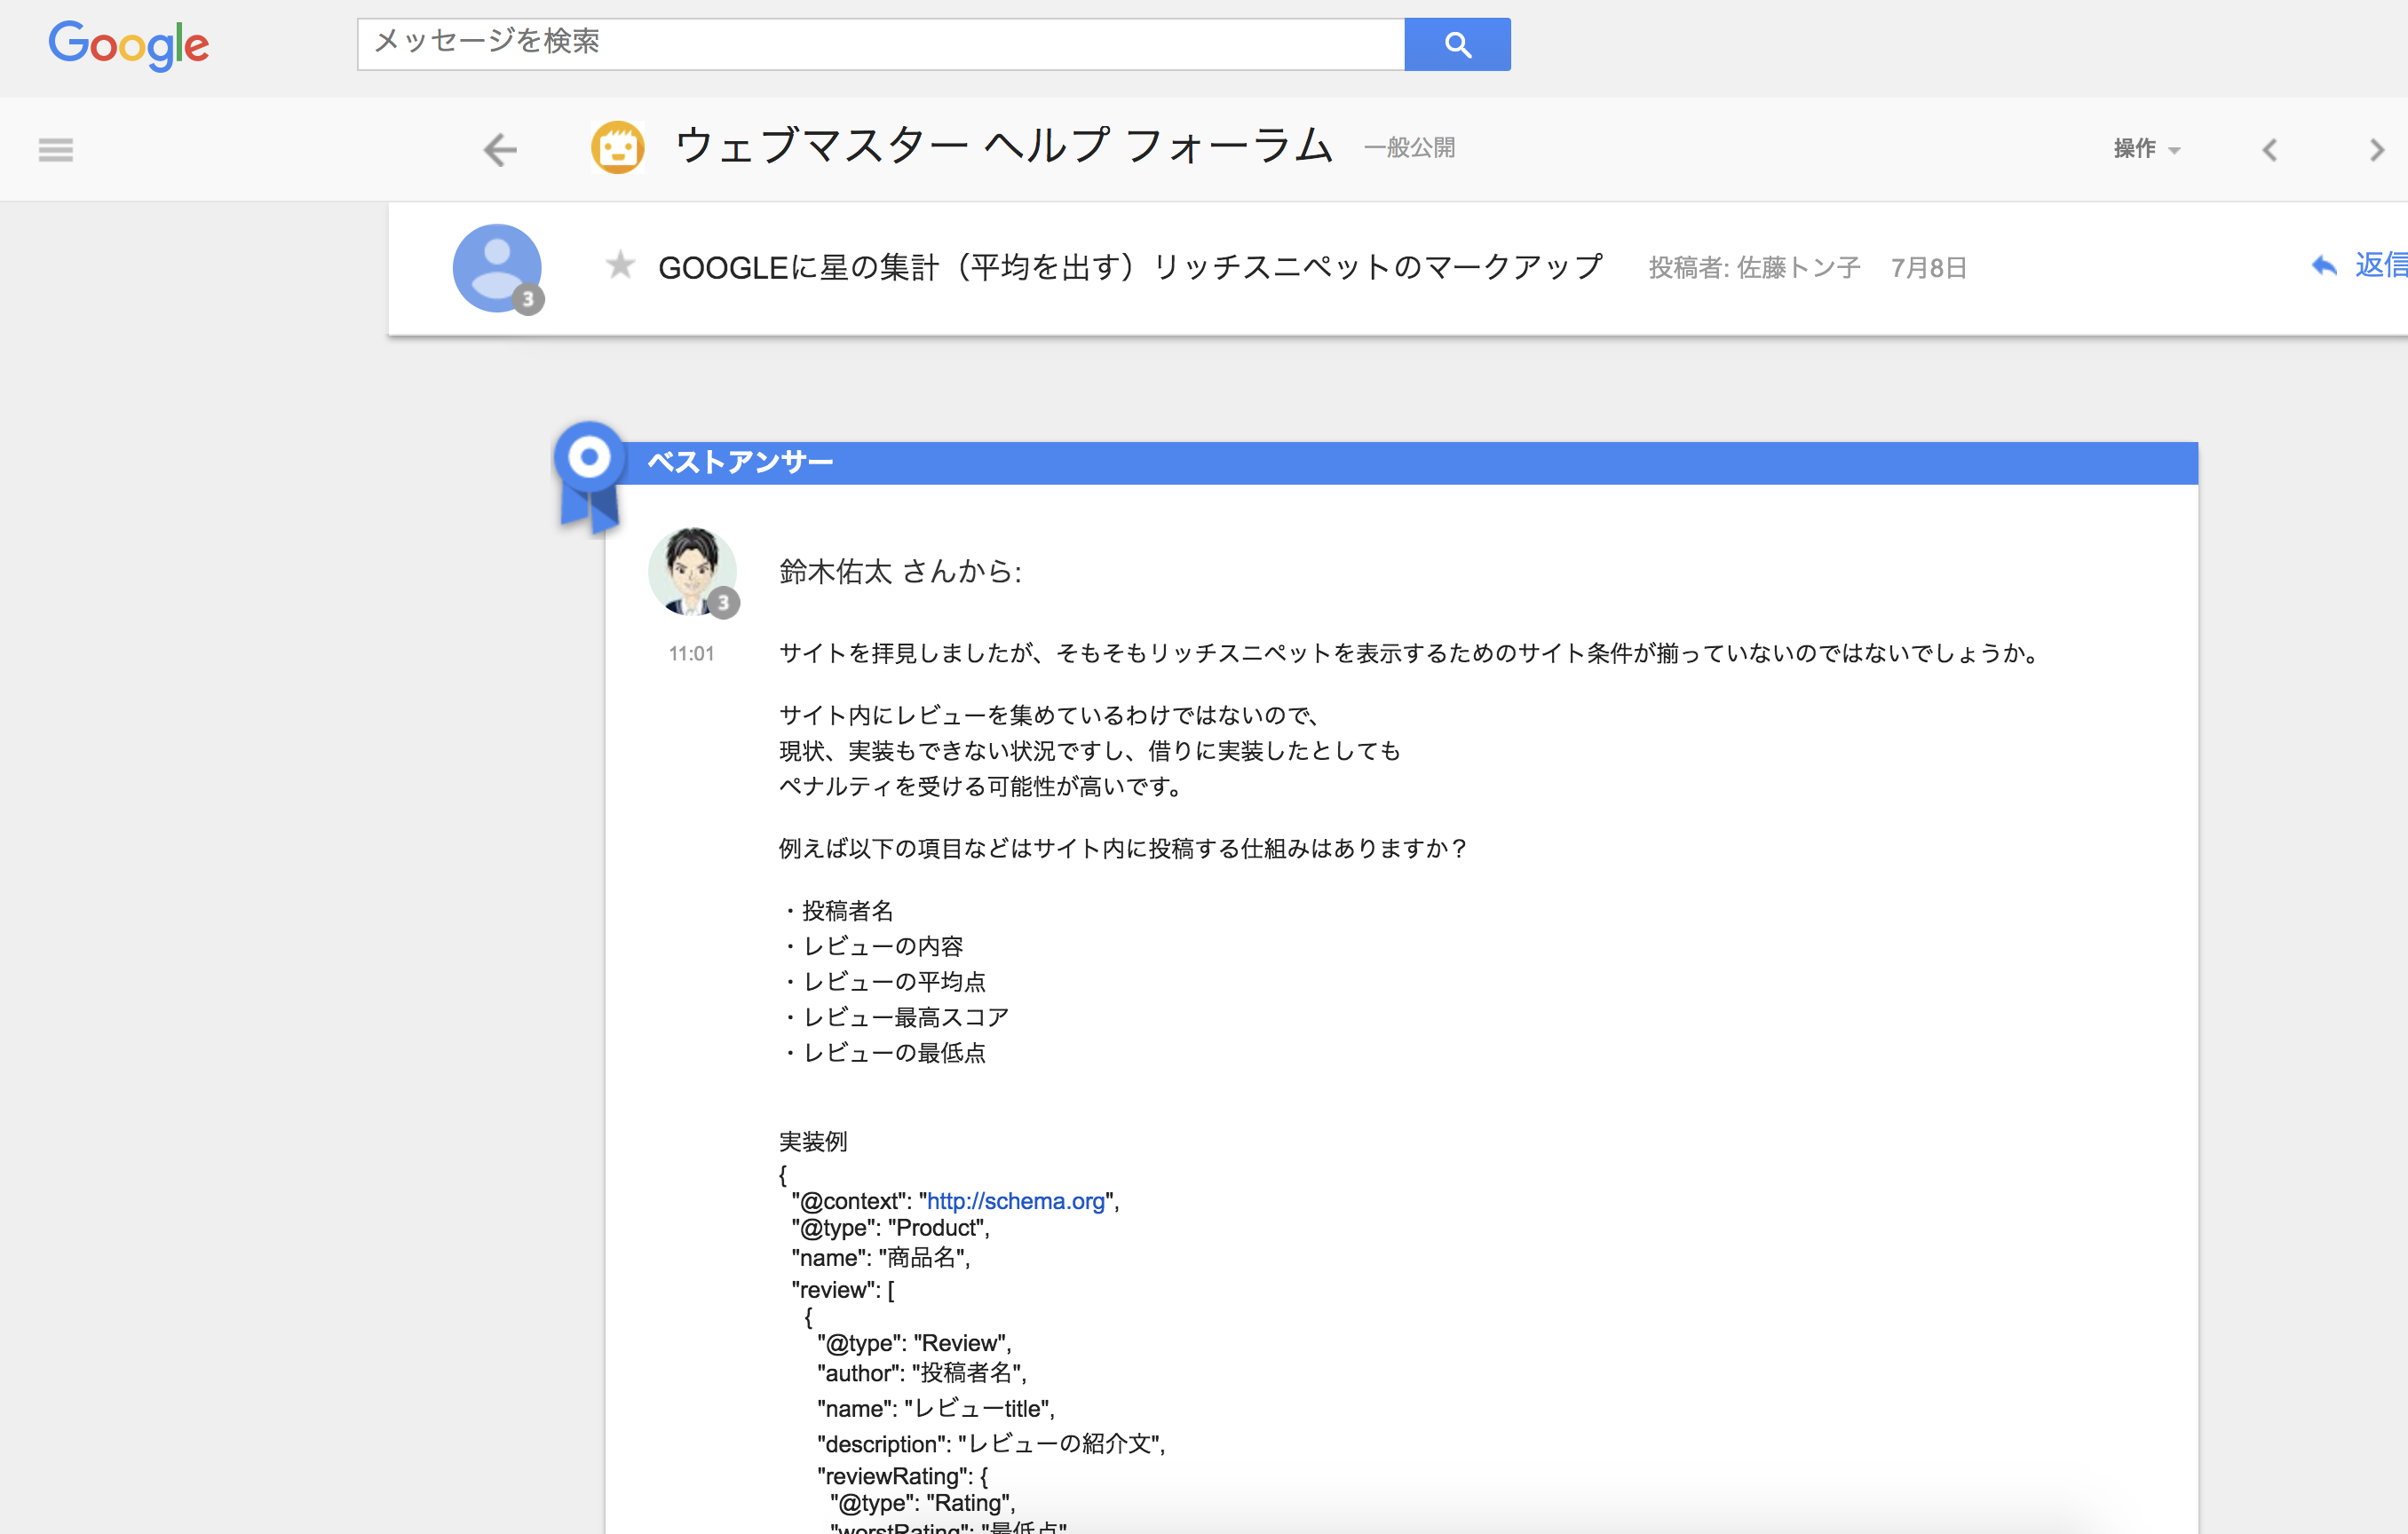Click the original poster's blue avatar

click(497, 268)
